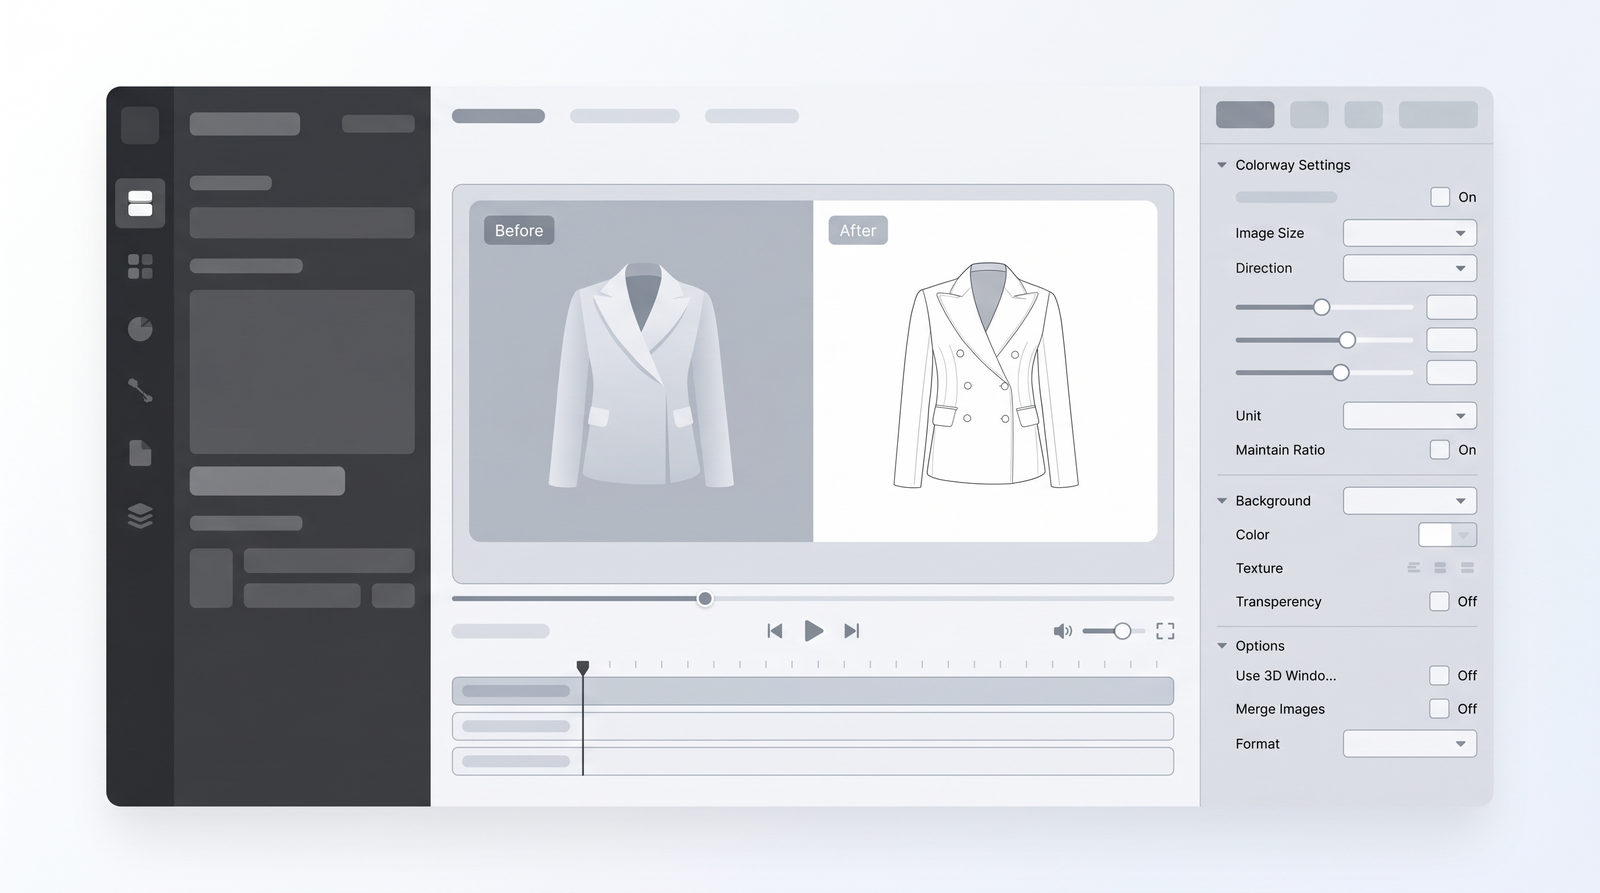Skip to previous frame button

(x=774, y=631)
